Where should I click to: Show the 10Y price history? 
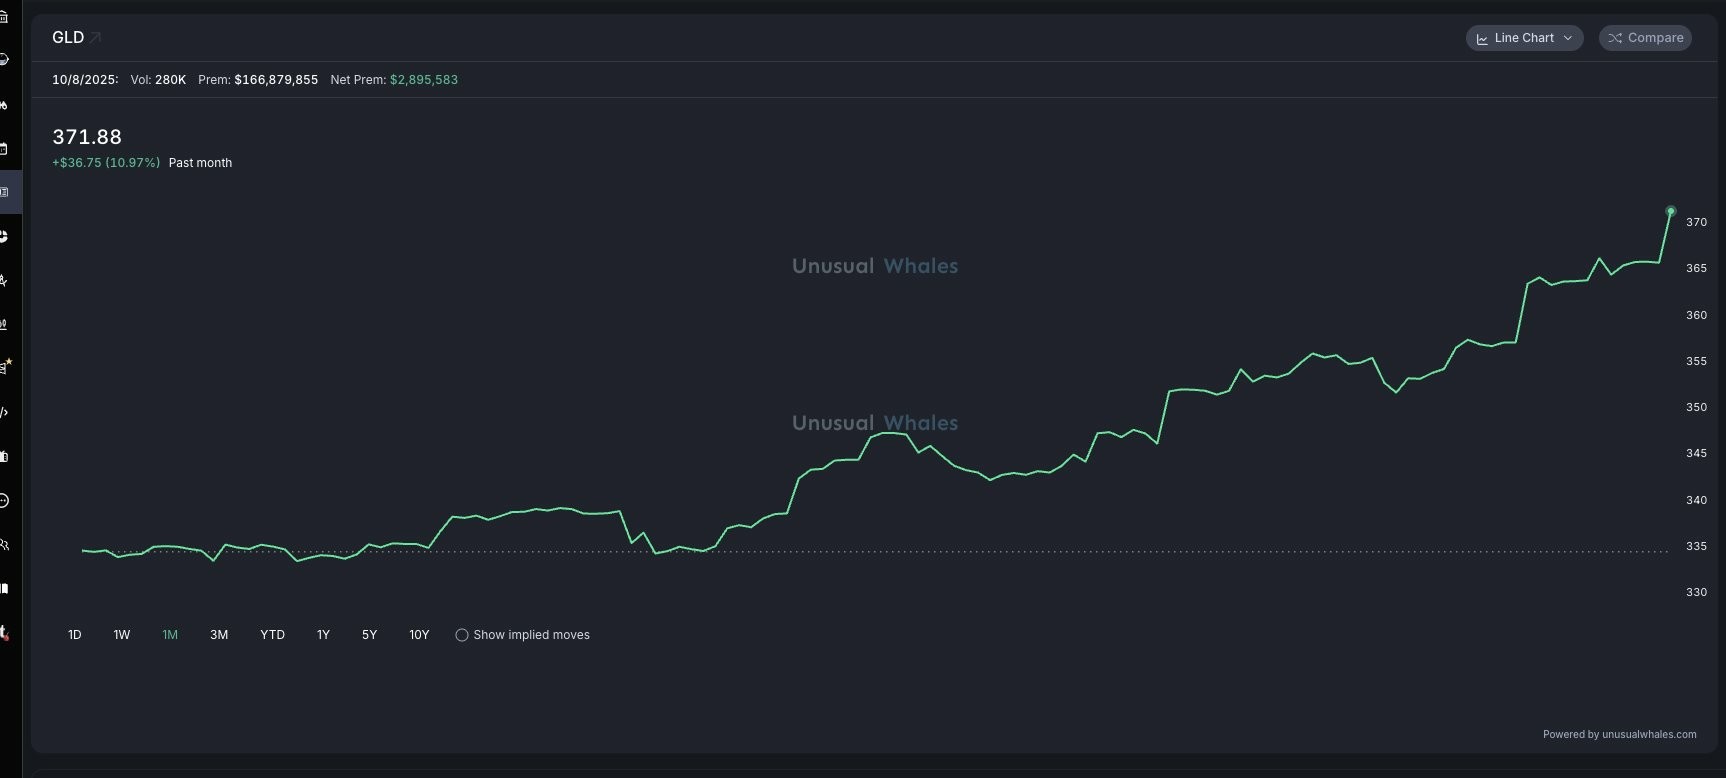419,635
